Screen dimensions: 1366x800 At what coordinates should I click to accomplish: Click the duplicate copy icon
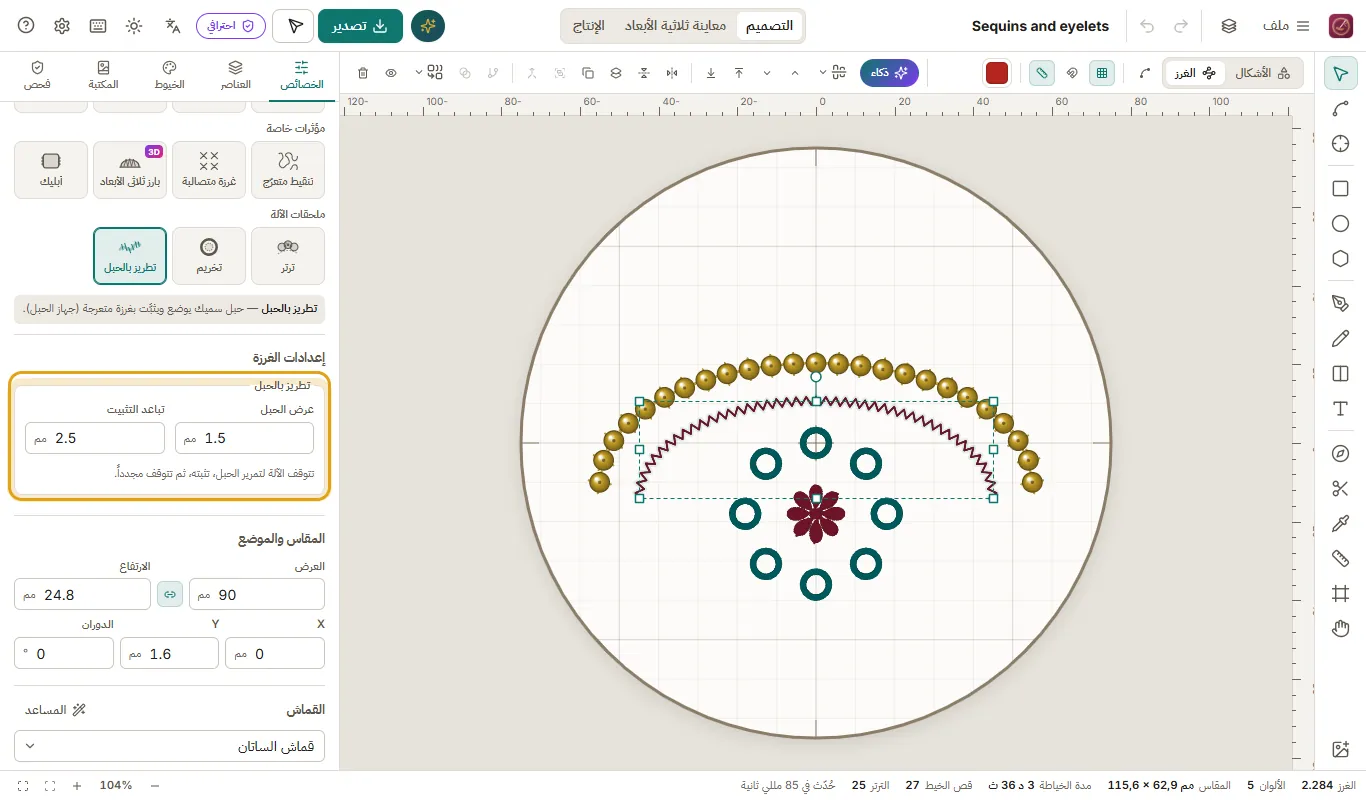tap(587, 73)
